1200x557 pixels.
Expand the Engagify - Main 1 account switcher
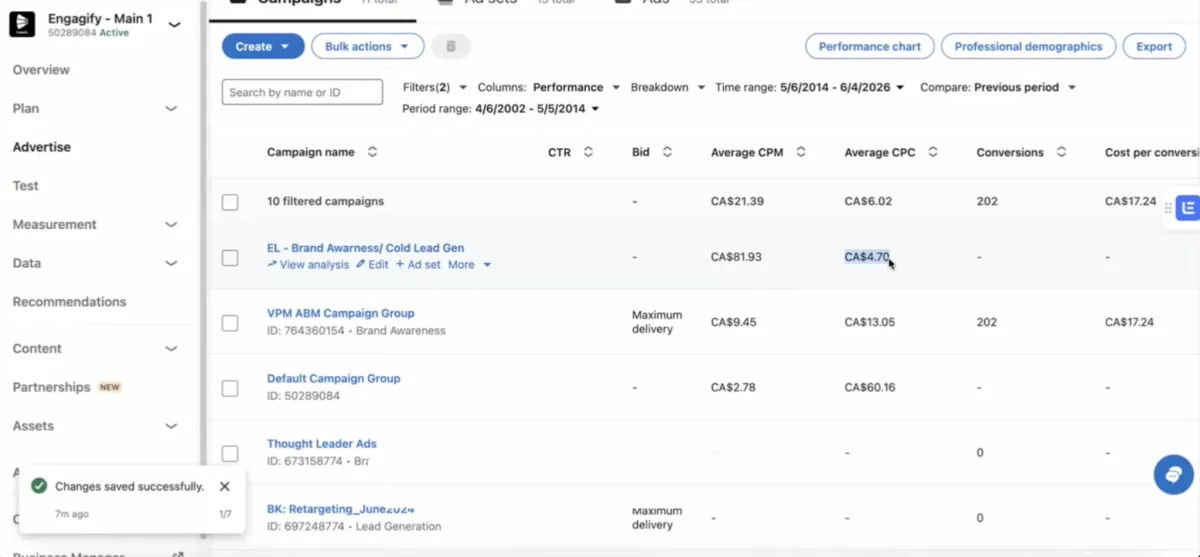click(x=174, y=25)
